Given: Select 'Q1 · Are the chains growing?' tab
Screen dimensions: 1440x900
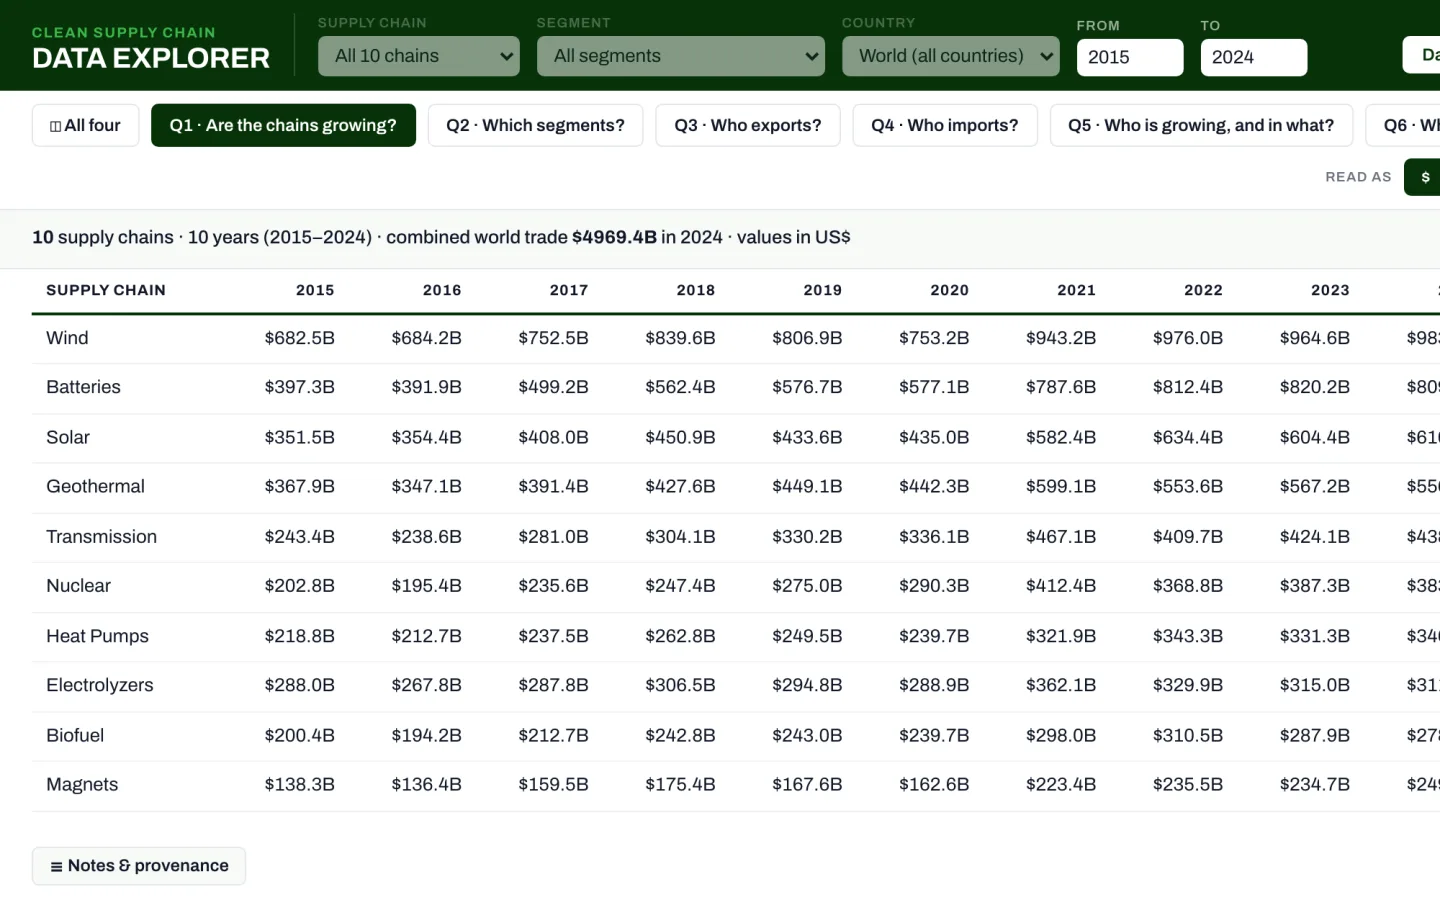Looking at the screenshot, I should tap(283, 125).
